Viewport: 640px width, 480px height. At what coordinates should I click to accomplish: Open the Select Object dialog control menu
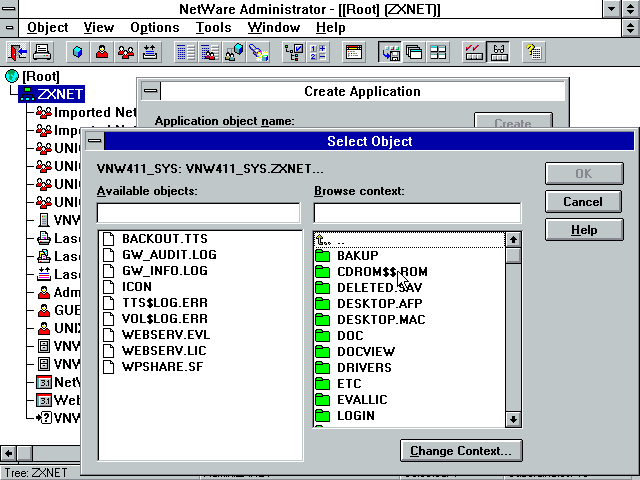[x=95, y=141]
